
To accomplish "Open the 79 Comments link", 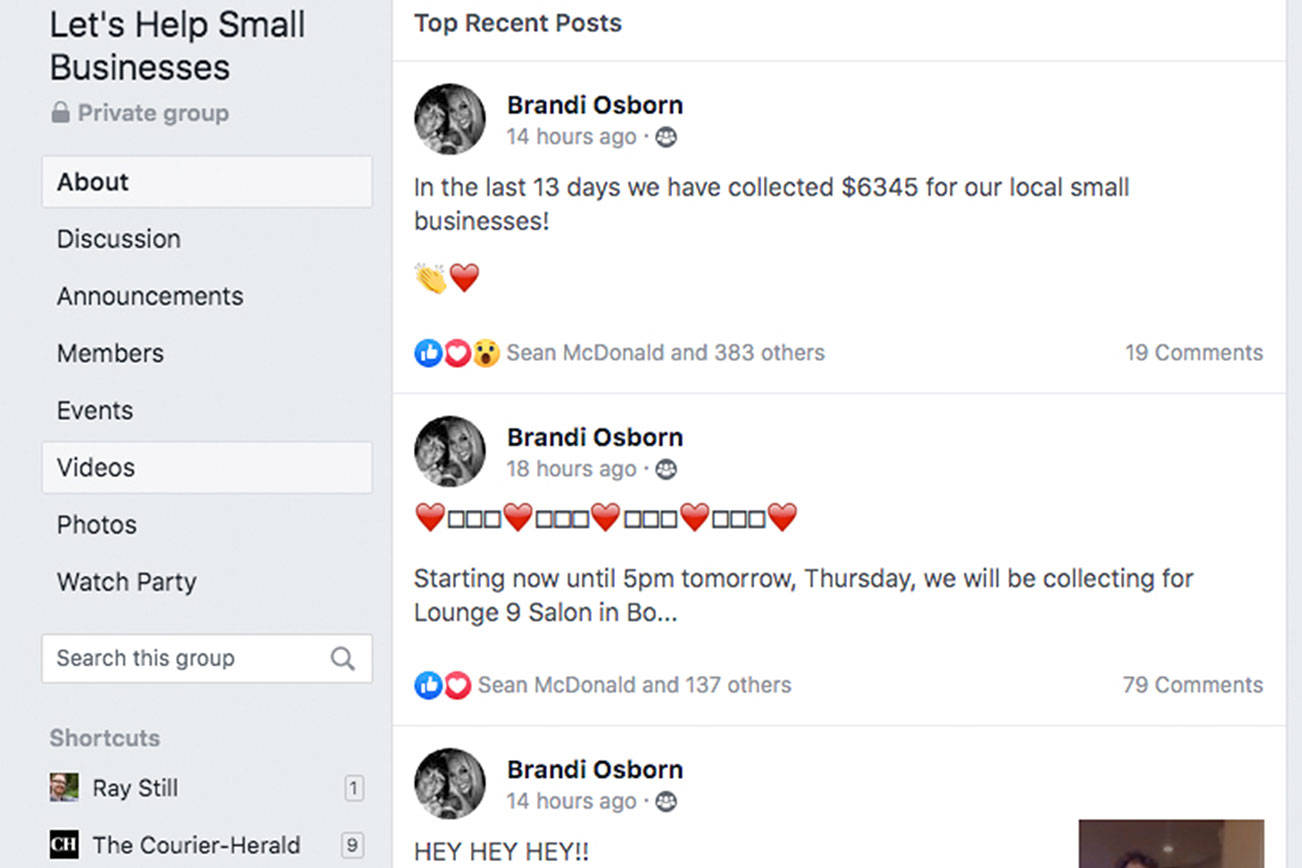I will (1192, 685).
